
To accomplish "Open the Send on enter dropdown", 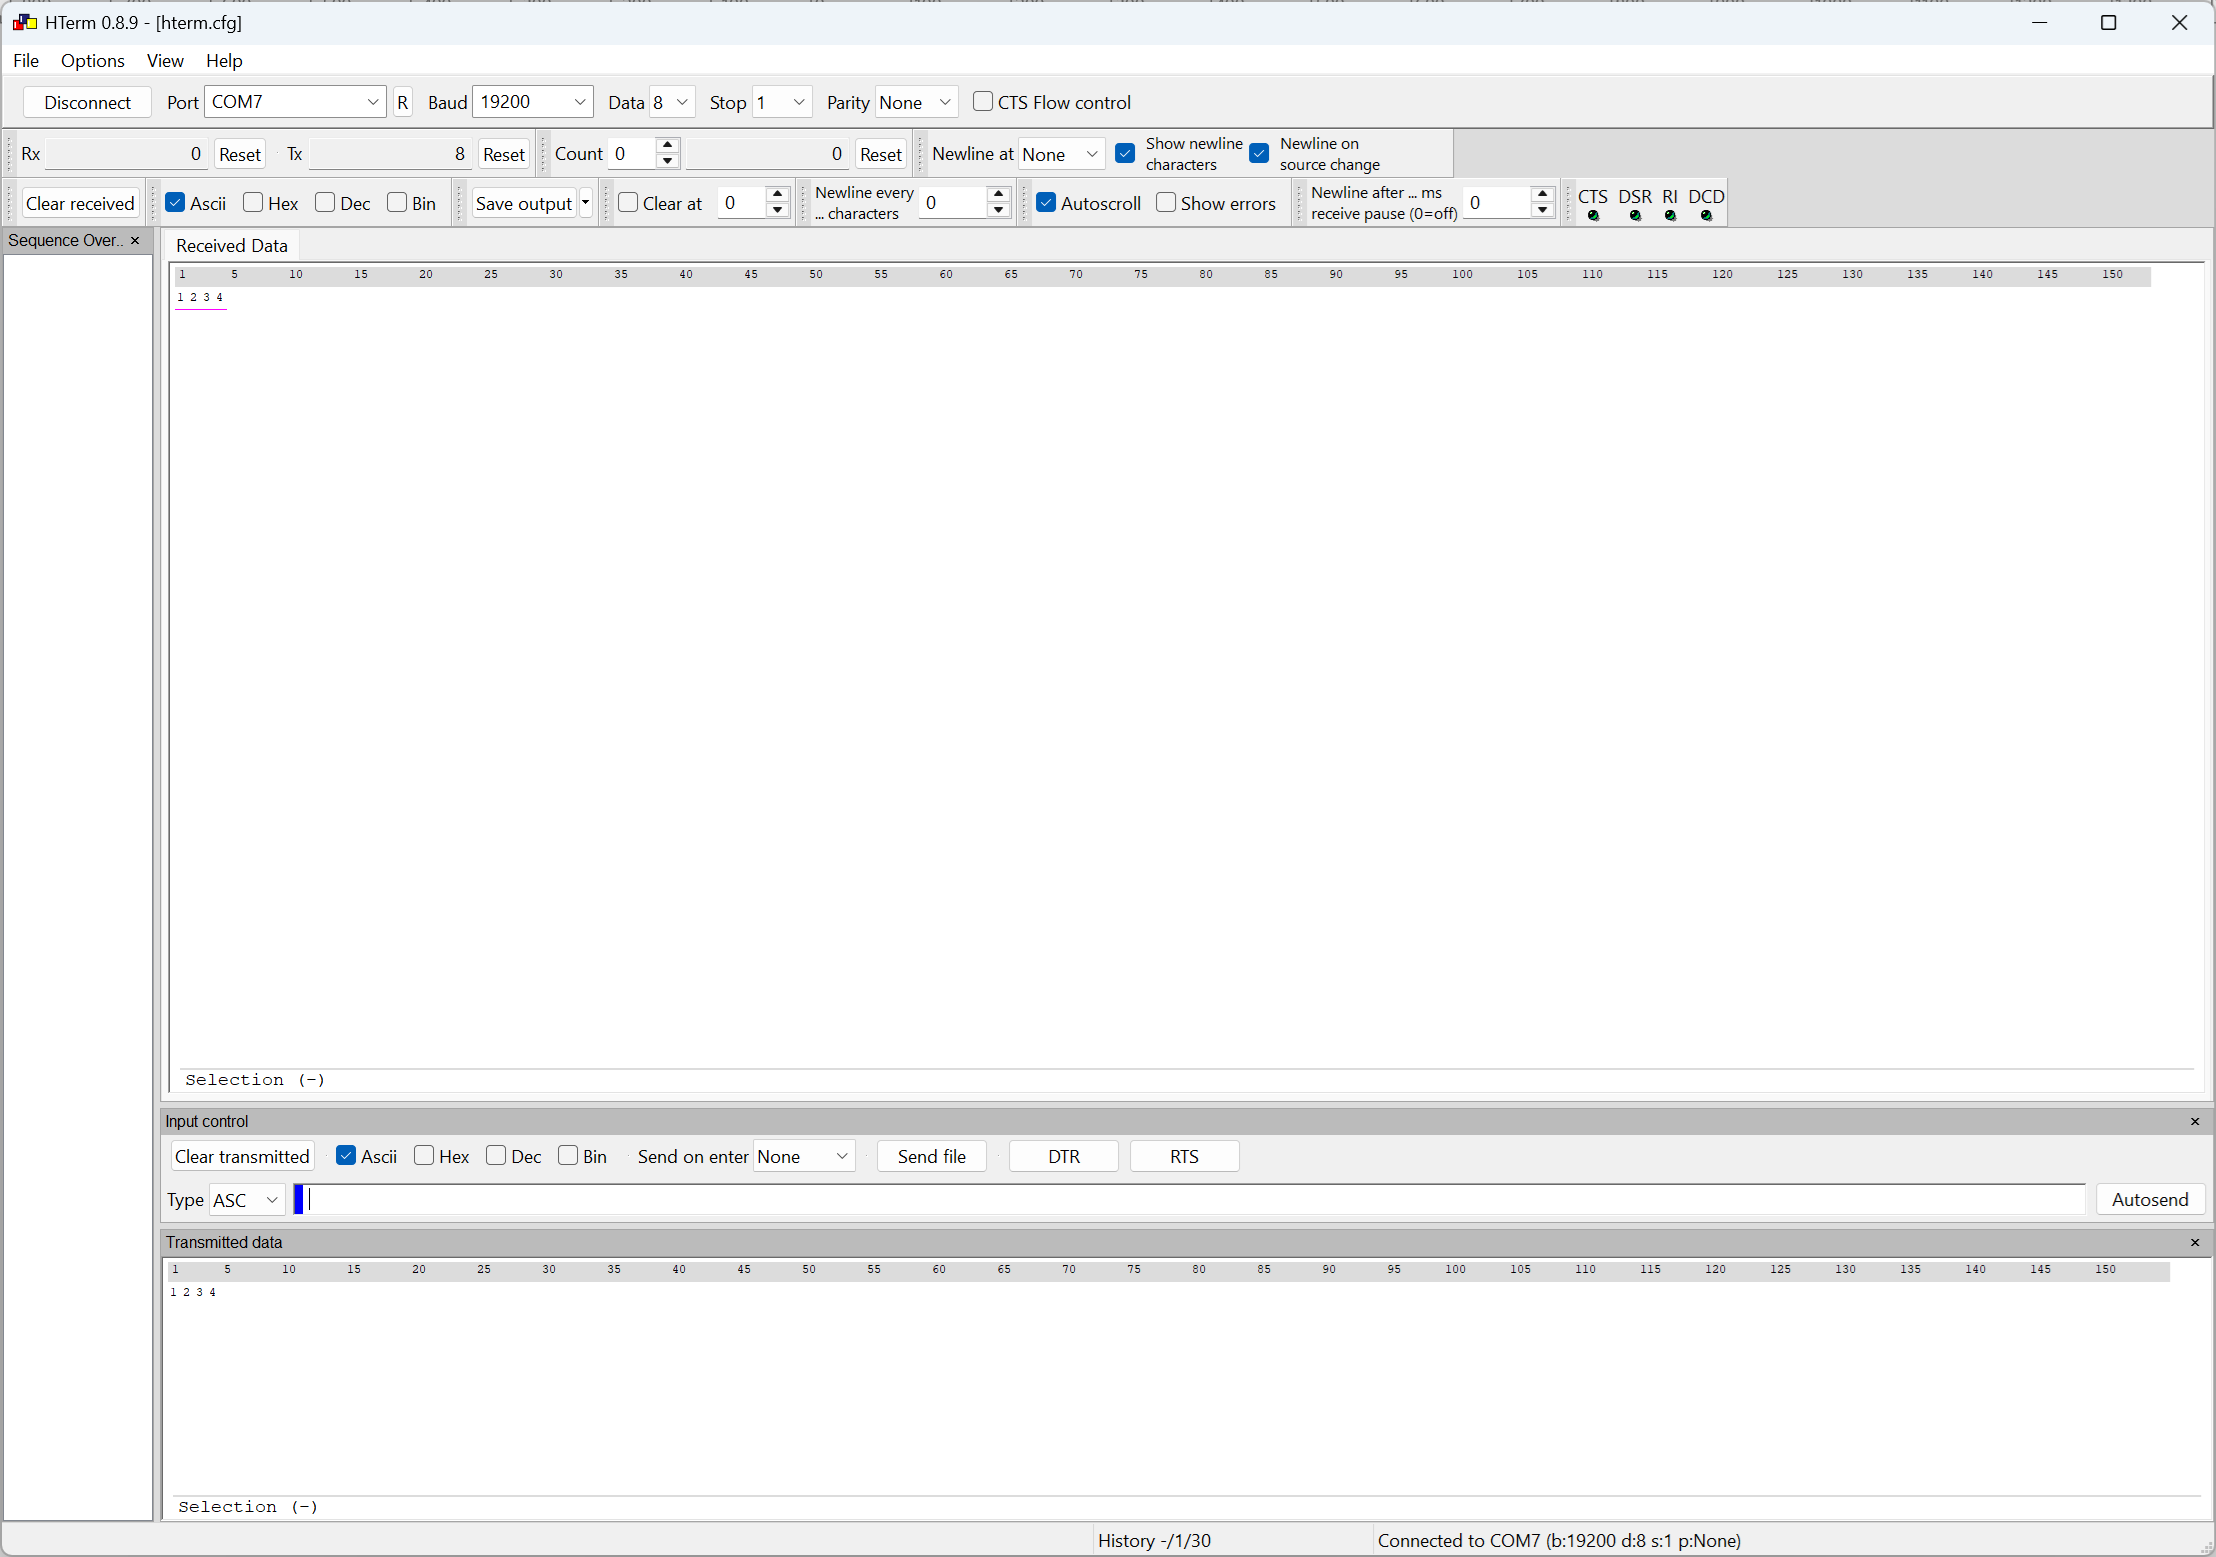I will 841,1157.
